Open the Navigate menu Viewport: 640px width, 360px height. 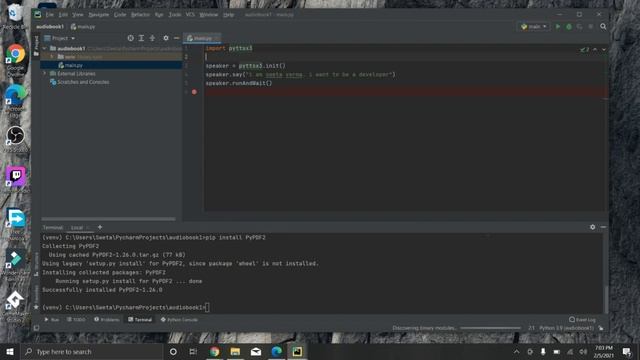(x=99, y=15)
